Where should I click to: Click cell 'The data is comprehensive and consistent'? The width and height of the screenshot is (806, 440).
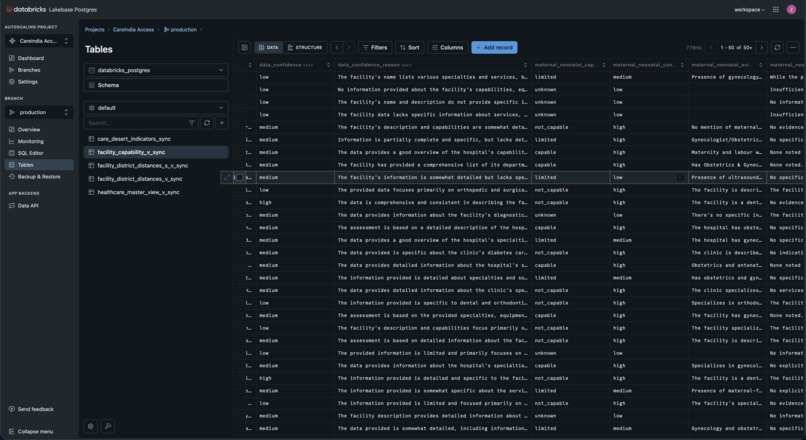click(x=433, y=203)
